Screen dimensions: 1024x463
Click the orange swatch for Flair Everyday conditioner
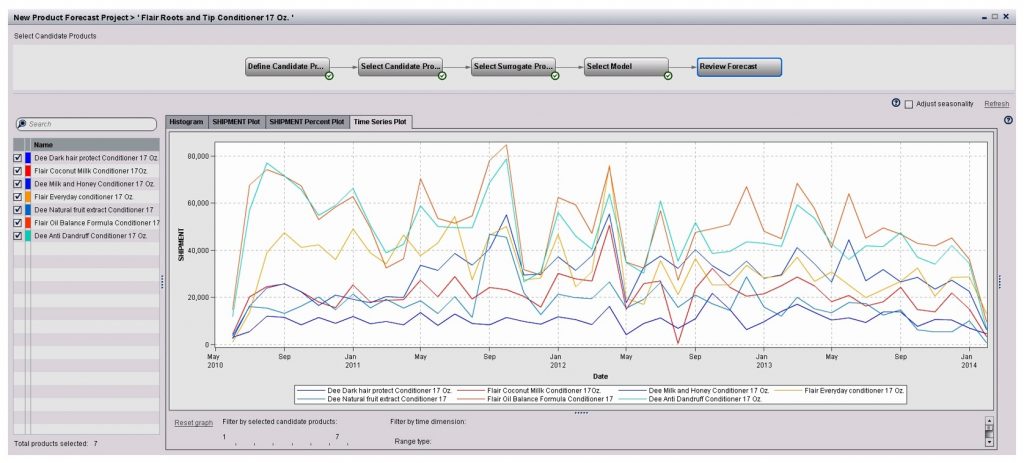(x=28, y=197)
